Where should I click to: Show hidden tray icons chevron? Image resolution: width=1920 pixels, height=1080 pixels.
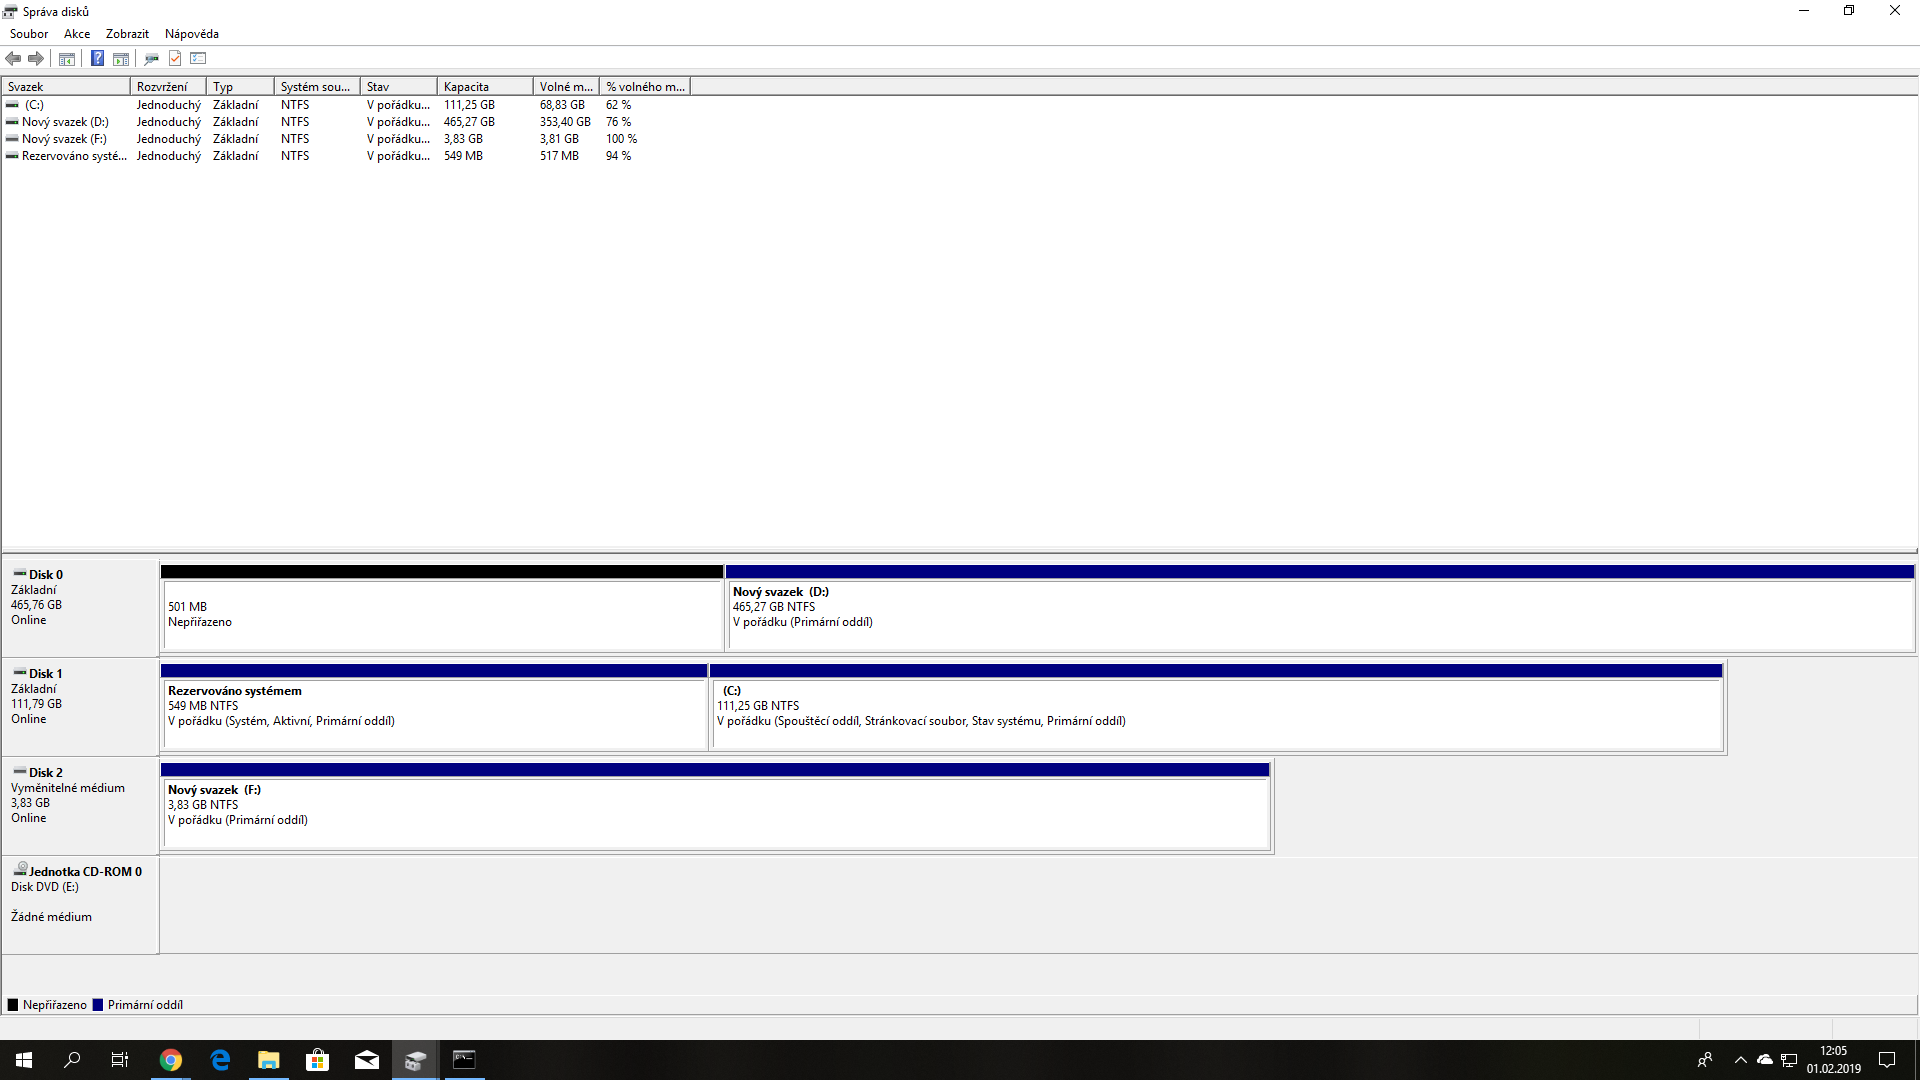click(1740, 1060)
